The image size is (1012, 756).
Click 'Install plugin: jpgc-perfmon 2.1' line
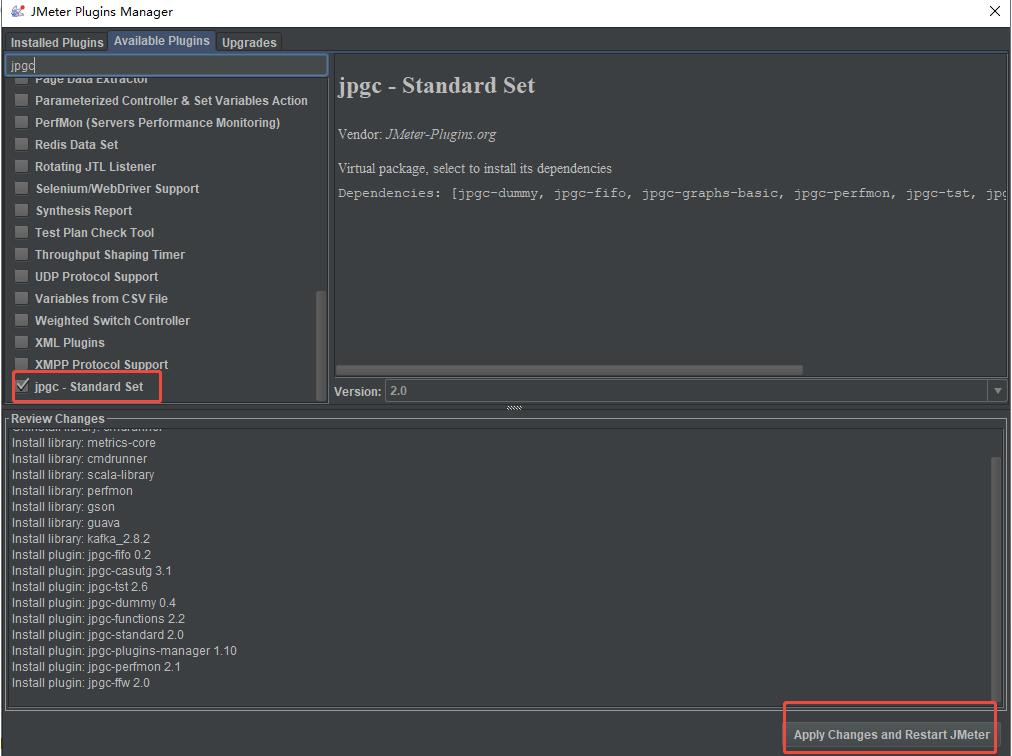coord(96,667)
